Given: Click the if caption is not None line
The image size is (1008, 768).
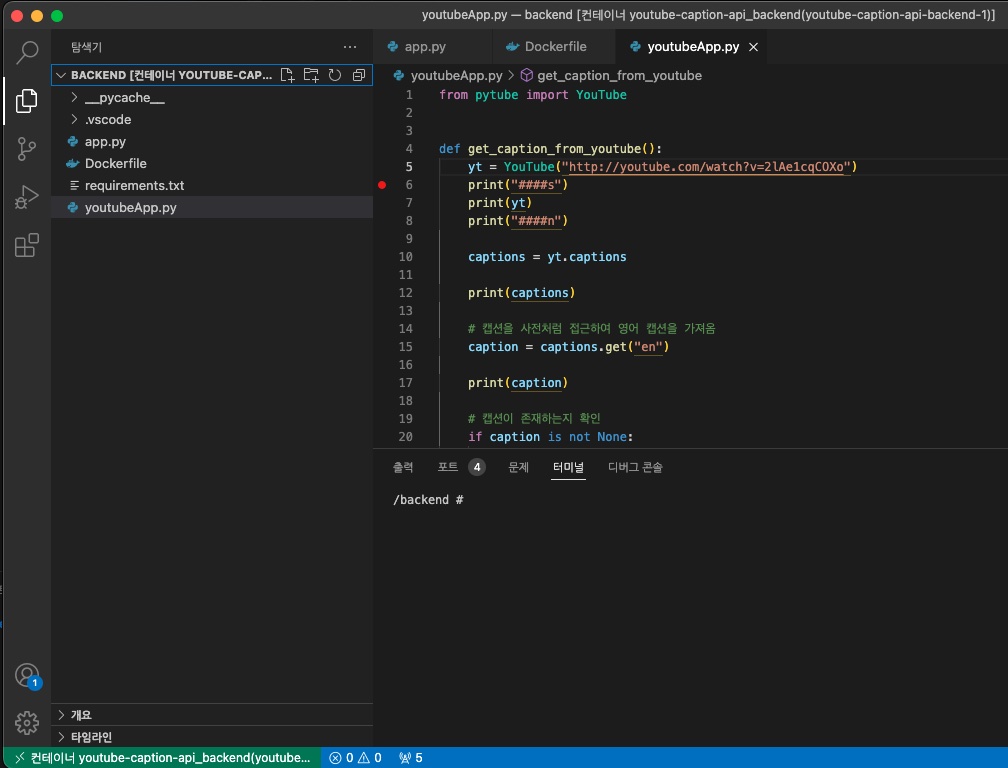Looking at the screenshot, I should pyautogui.click(x=550, y=437).
